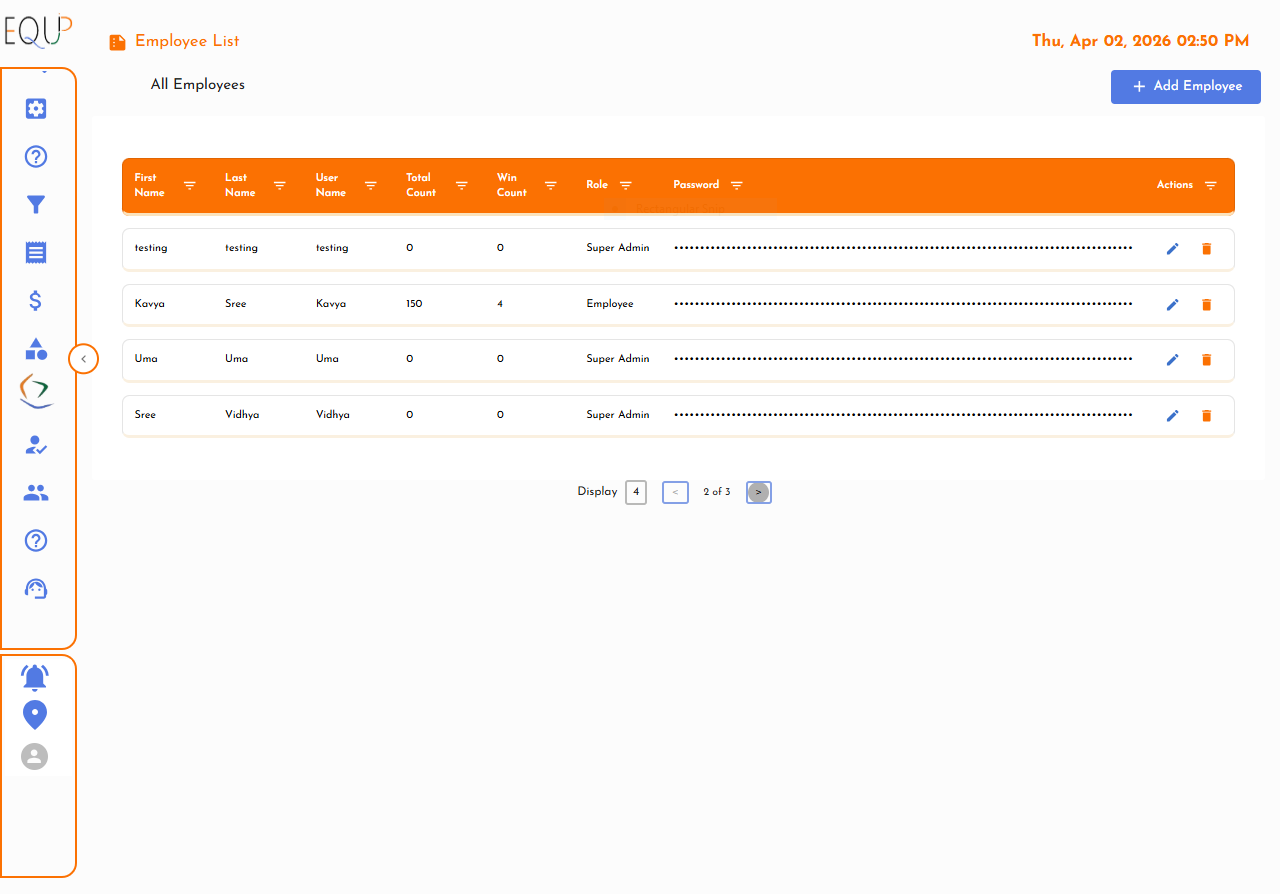This screenshot has height=894, width=1280.
Task: Open the user profile avatar
Action: 35,756
